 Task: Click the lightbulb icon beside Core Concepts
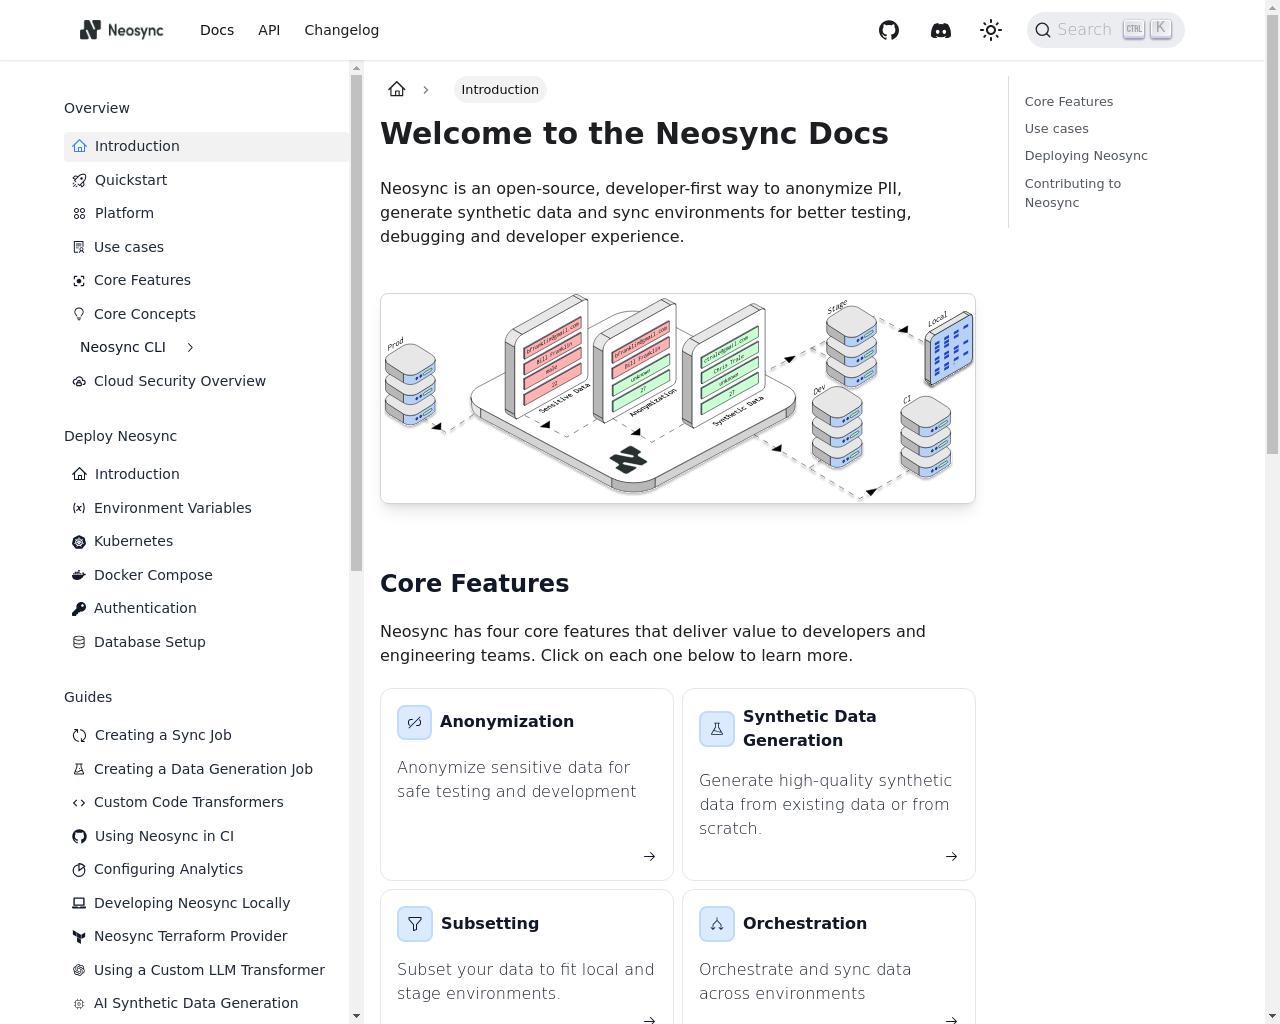pyautogui.click(x=79, y=314)
